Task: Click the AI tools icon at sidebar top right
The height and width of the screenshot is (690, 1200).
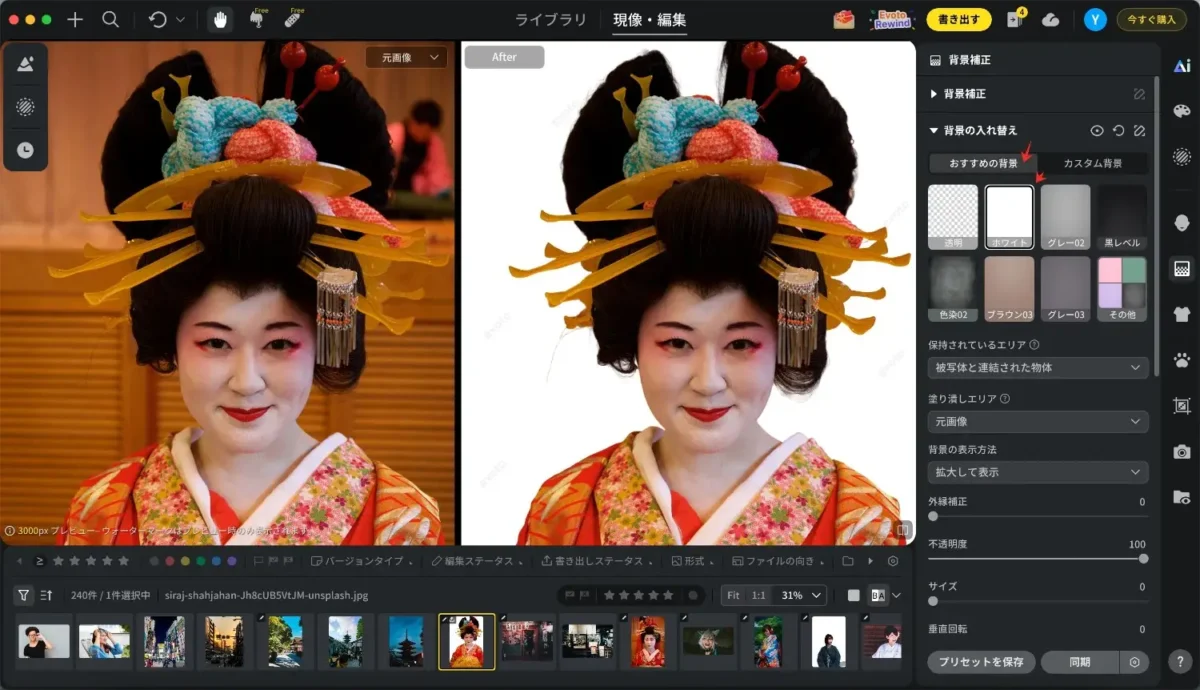Action: pyautogui.click(x=1182, y=66)
